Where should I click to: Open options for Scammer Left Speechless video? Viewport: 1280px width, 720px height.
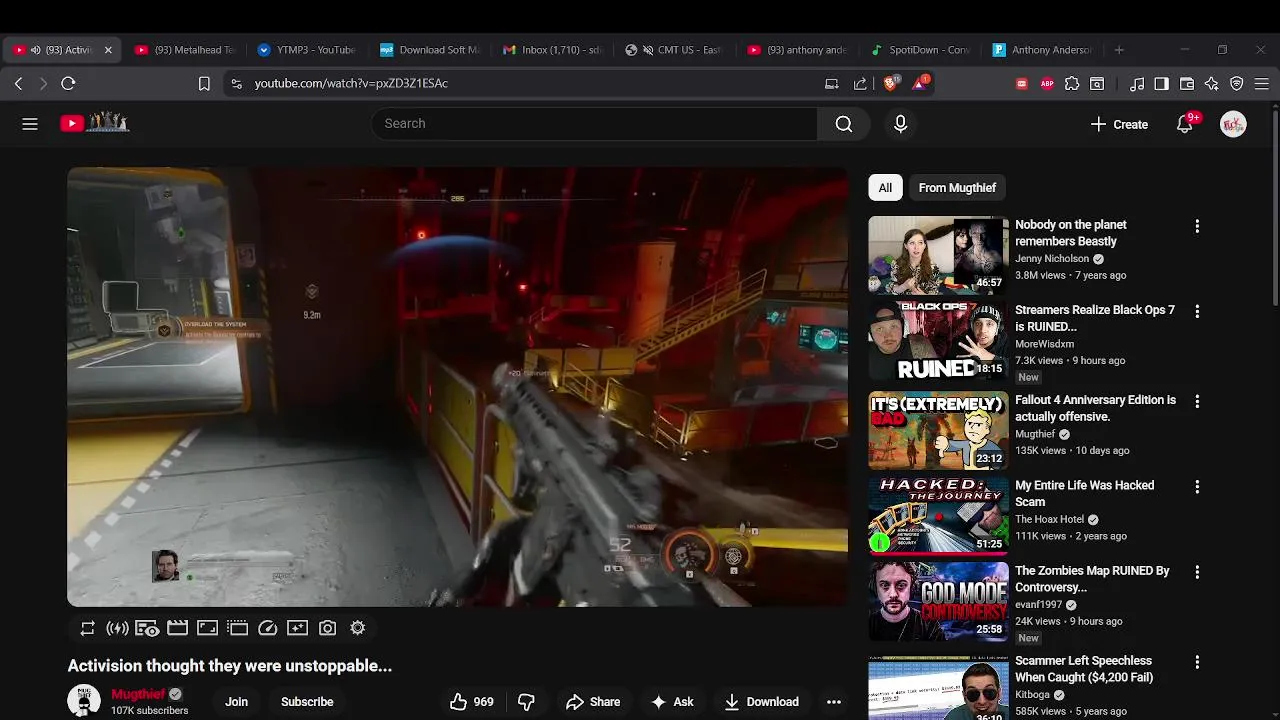(1197, 663)
